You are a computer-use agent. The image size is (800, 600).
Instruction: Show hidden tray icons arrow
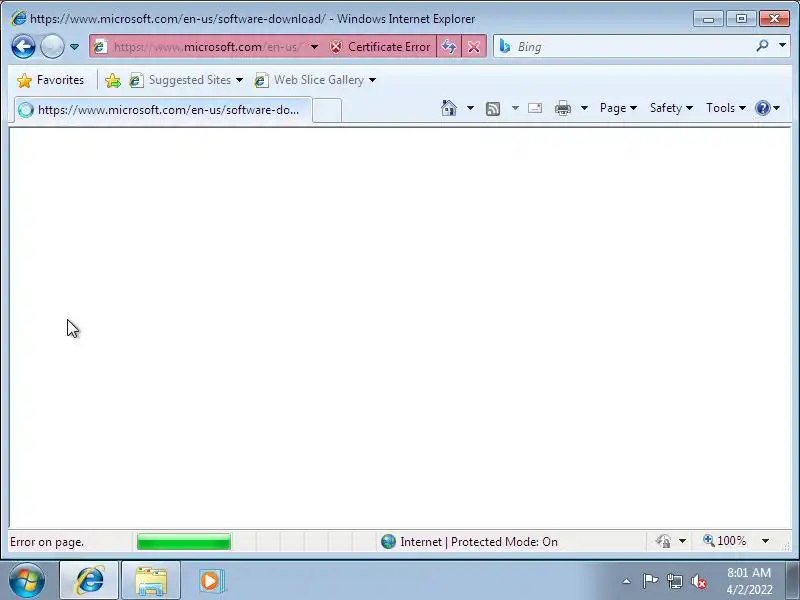627,581
